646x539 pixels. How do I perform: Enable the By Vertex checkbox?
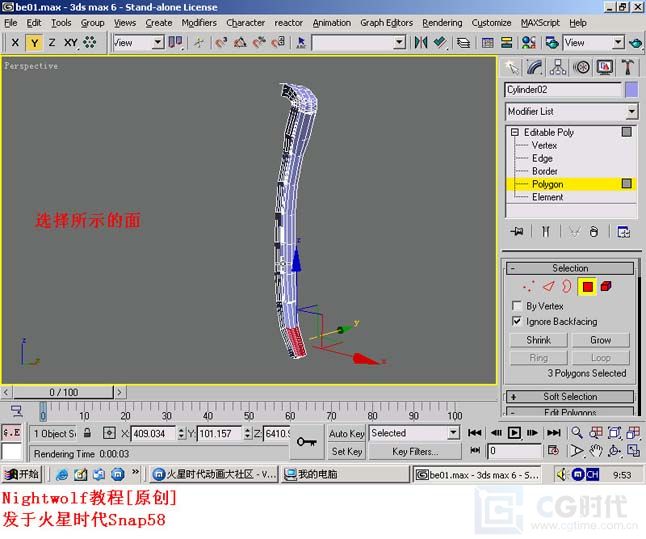516,306
